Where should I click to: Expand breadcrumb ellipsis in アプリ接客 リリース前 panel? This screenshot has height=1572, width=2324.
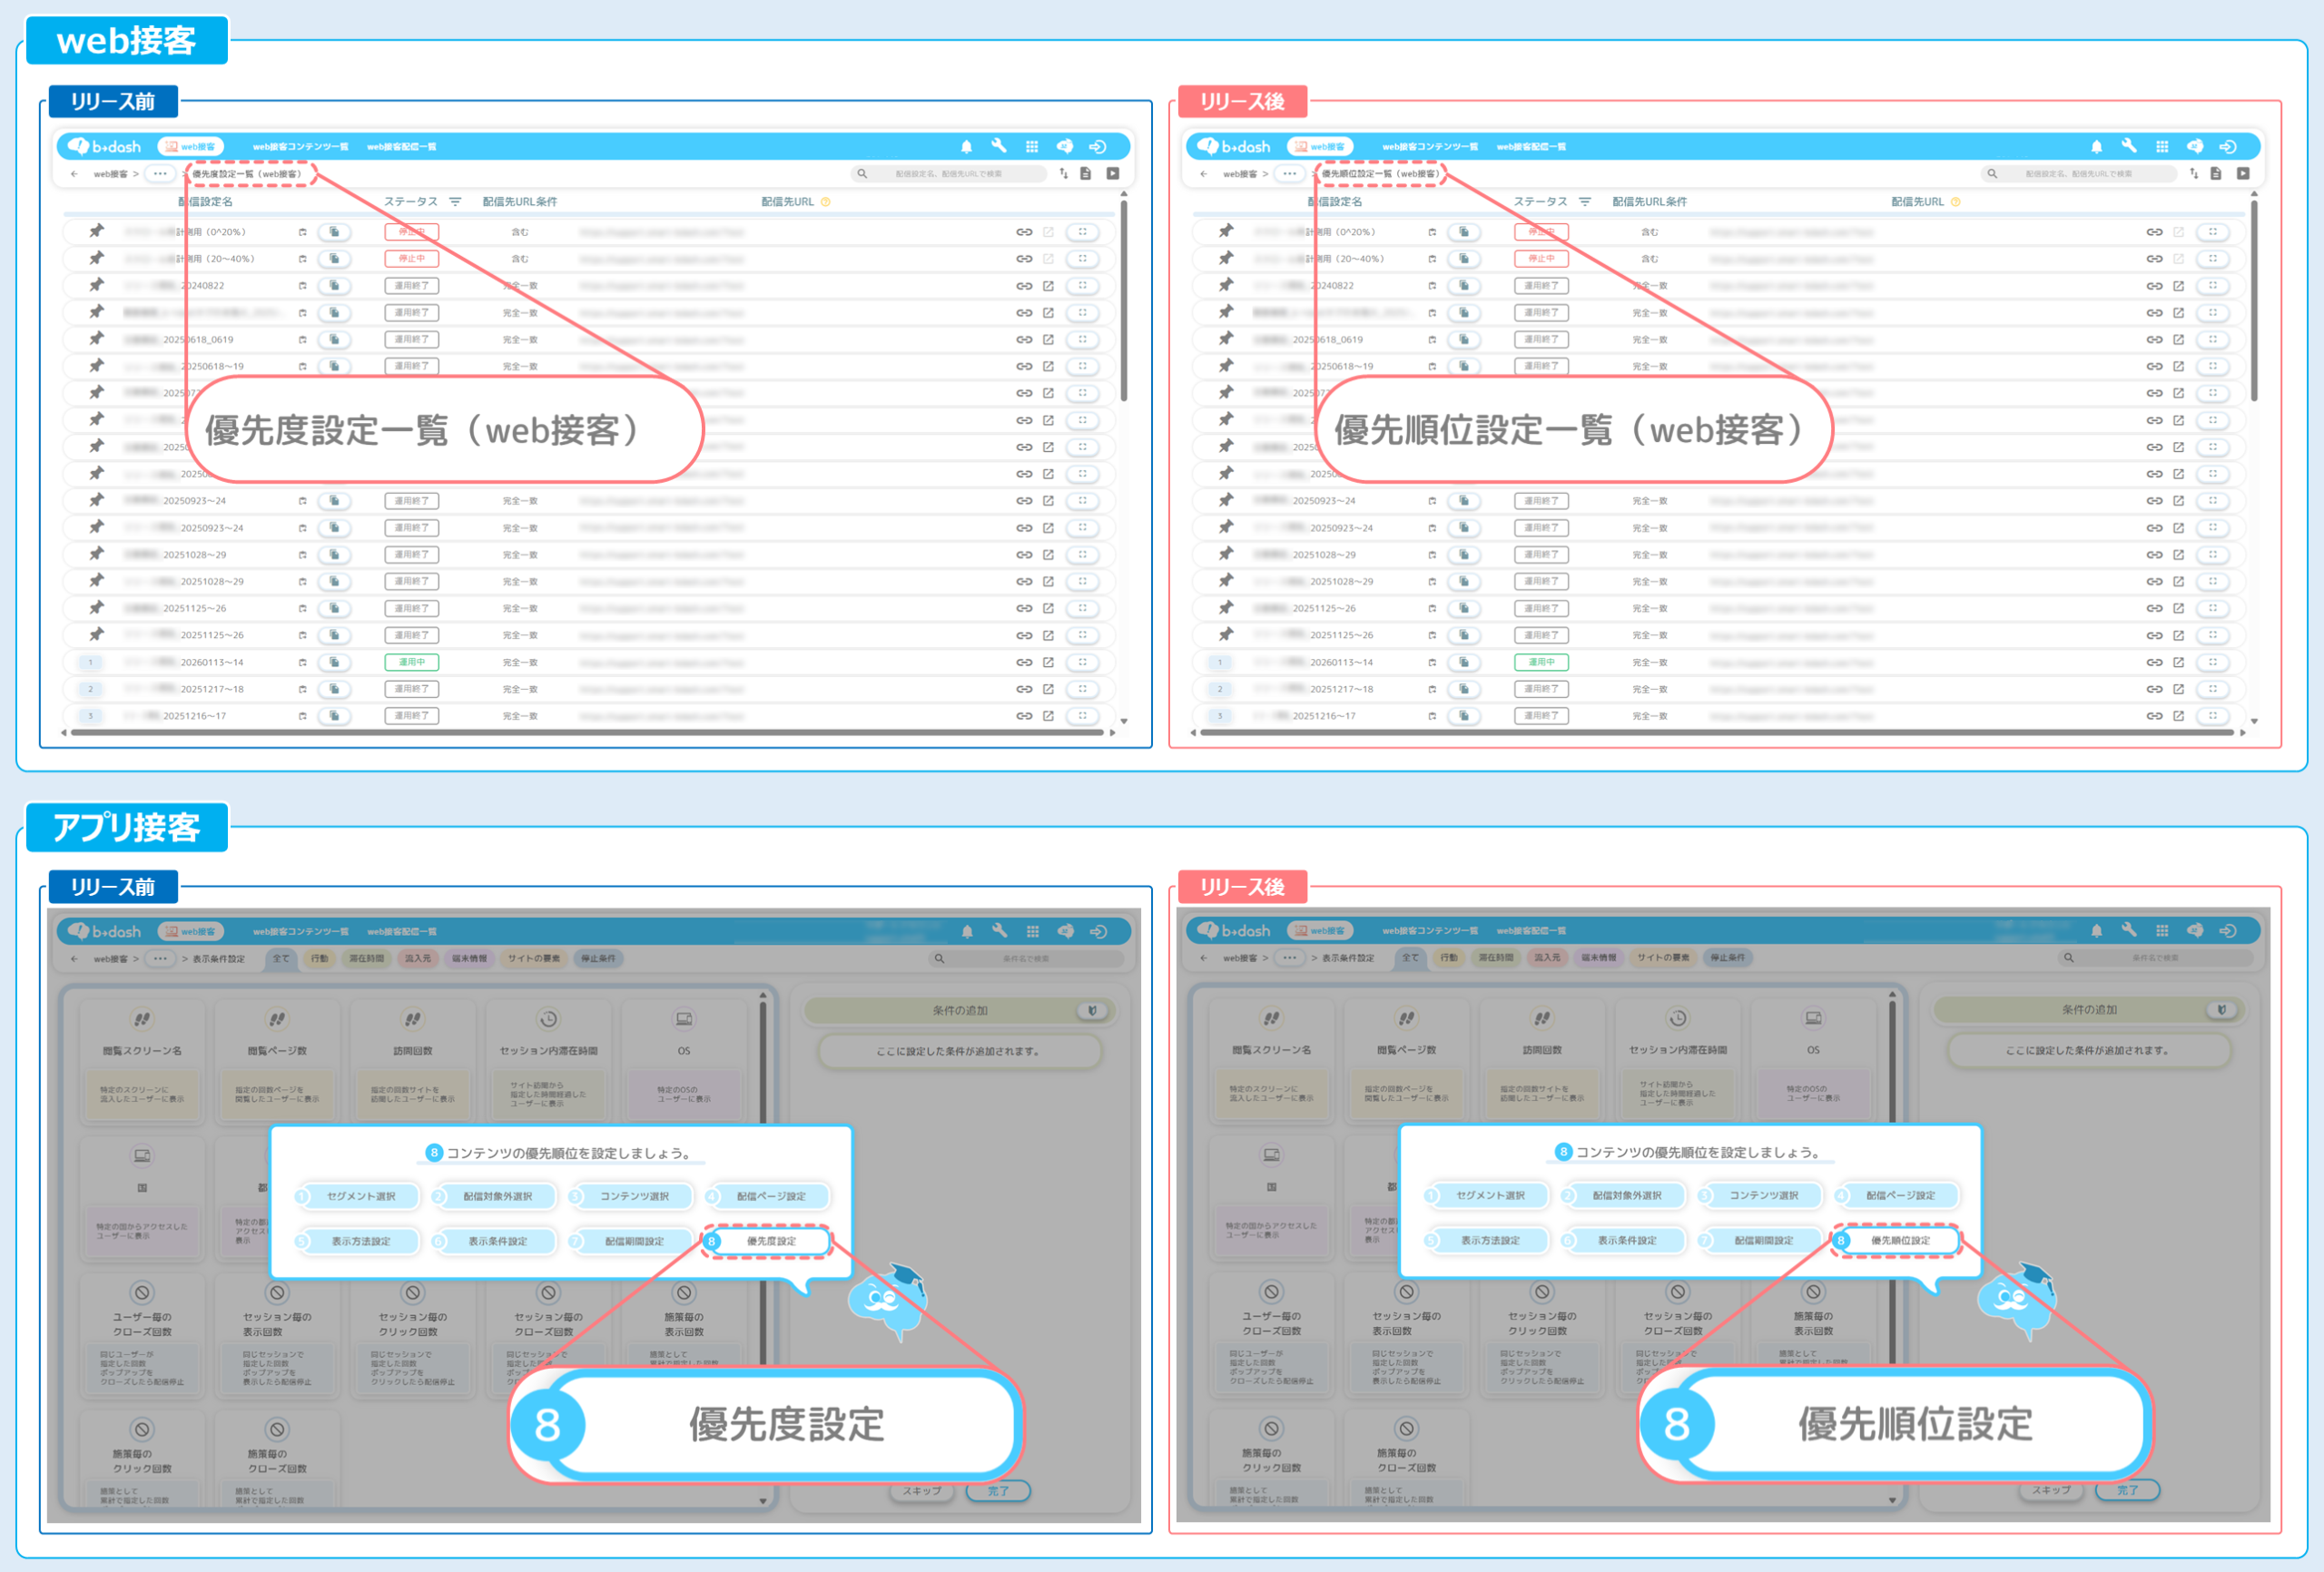click(x=160, y=959)
